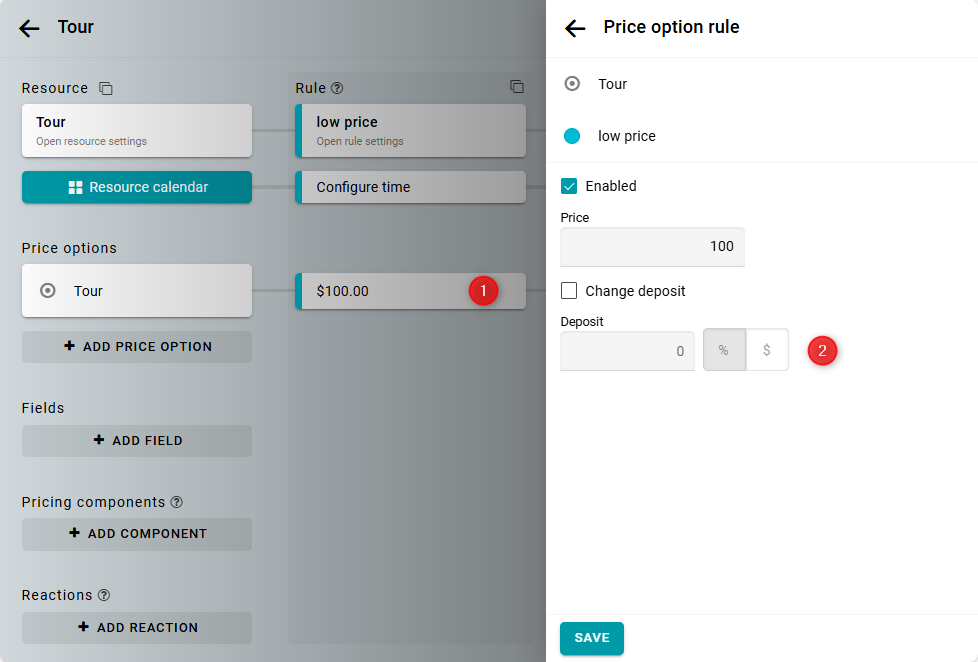Image resolution: width=978 pixels, height=662 pixels.
Task: Open Tour resource settings card
Action: [137, 130]
